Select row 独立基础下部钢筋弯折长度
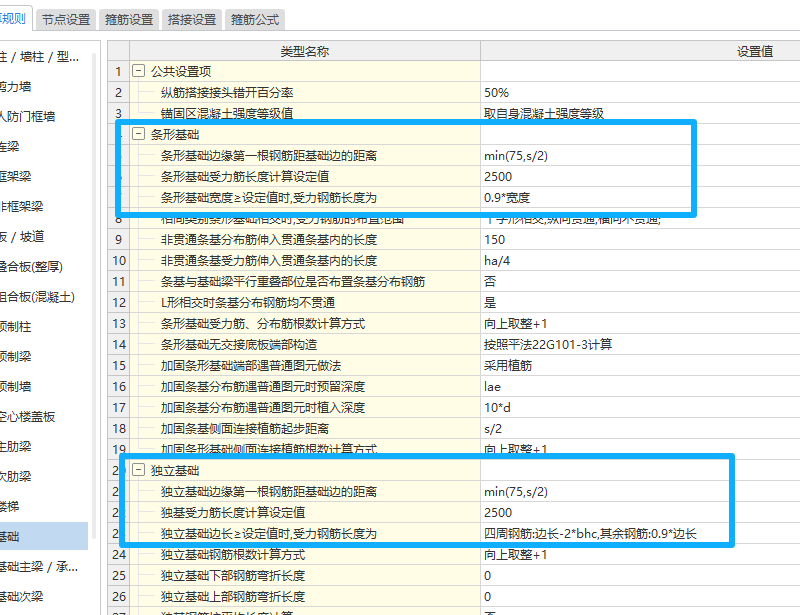This screenshot has height=615, width=800. click(305, 575)
